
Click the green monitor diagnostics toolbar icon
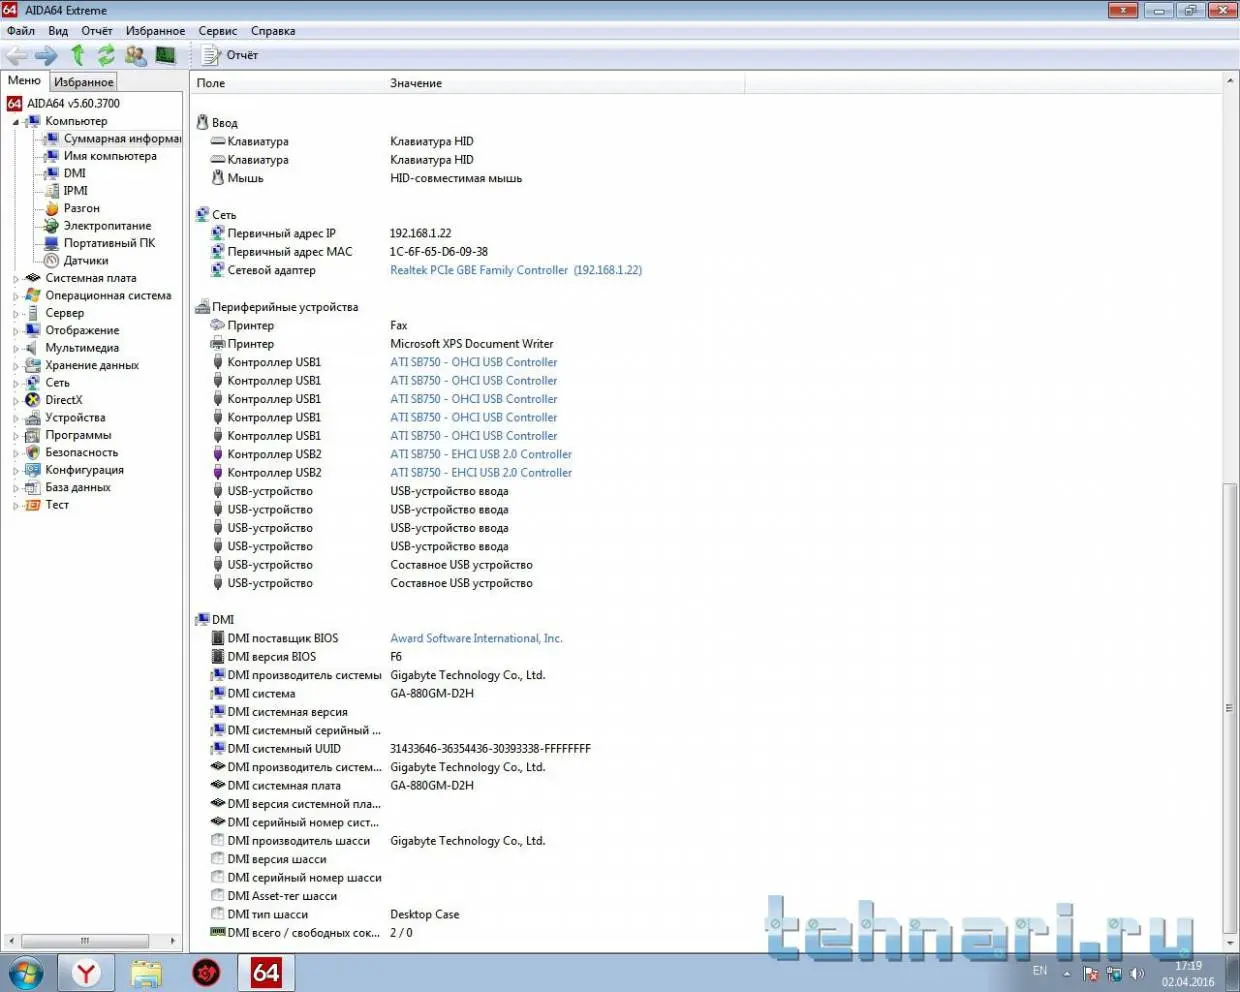pyautogui.click(x=165, y=56)
